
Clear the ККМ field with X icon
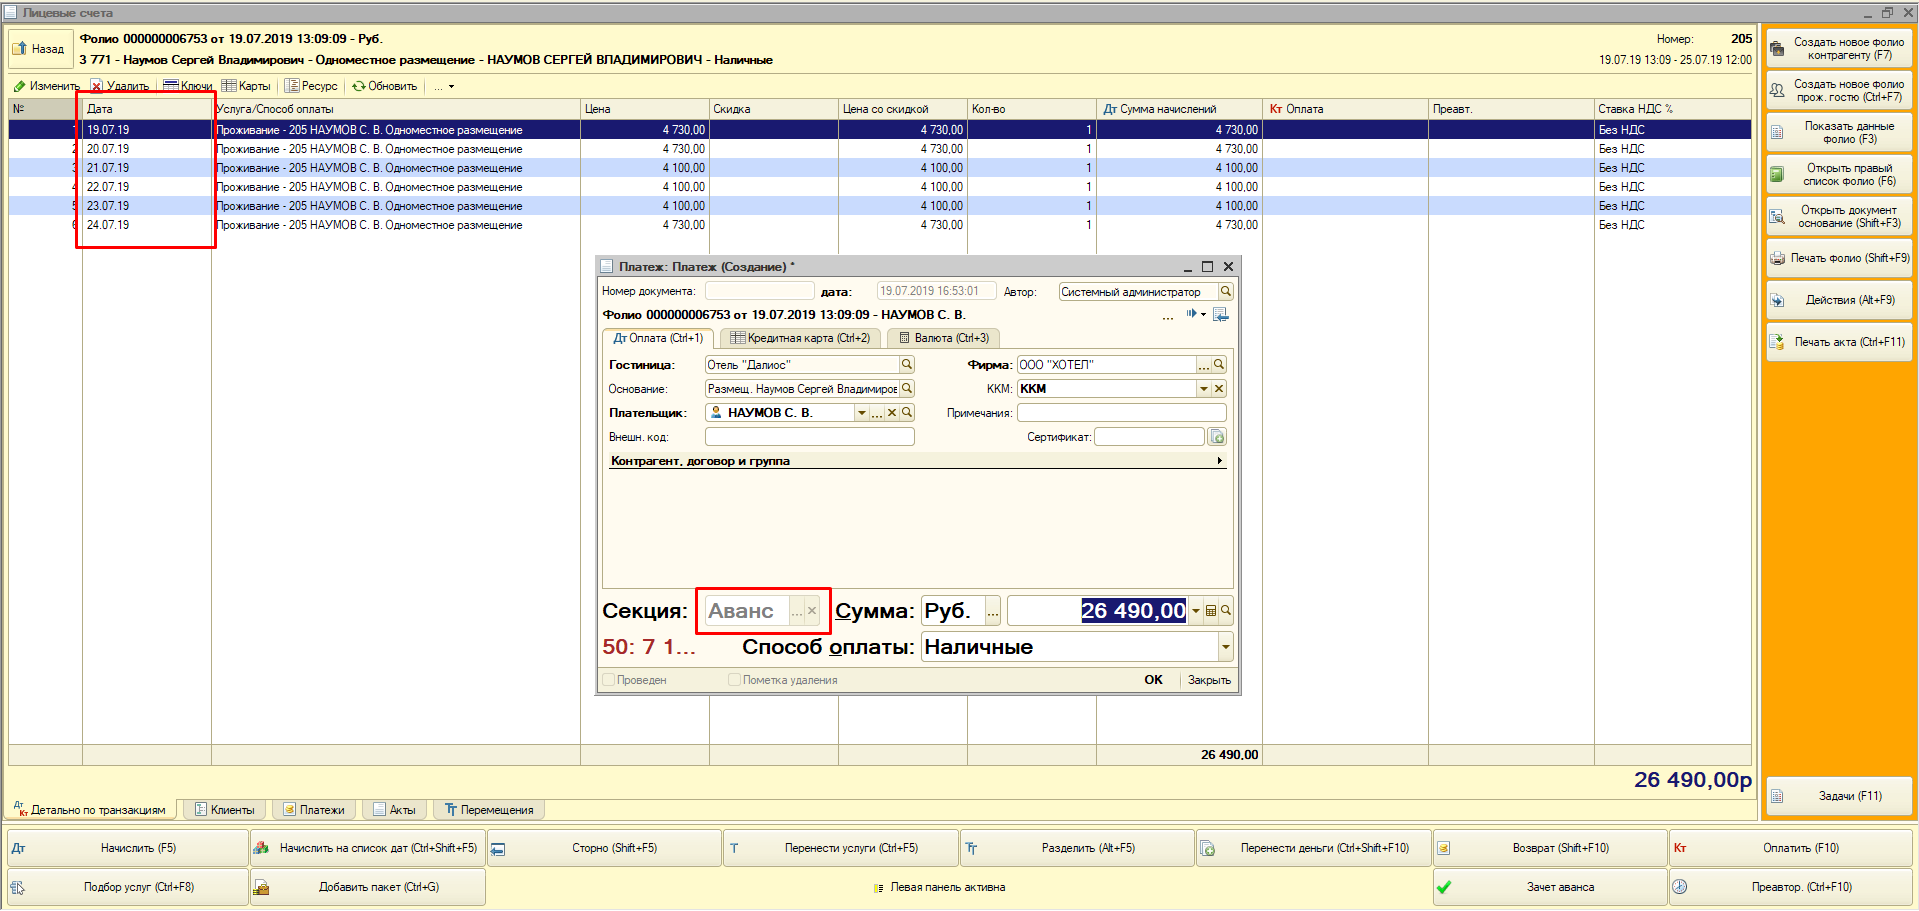pyautogui.click(x=1219, y=389)
